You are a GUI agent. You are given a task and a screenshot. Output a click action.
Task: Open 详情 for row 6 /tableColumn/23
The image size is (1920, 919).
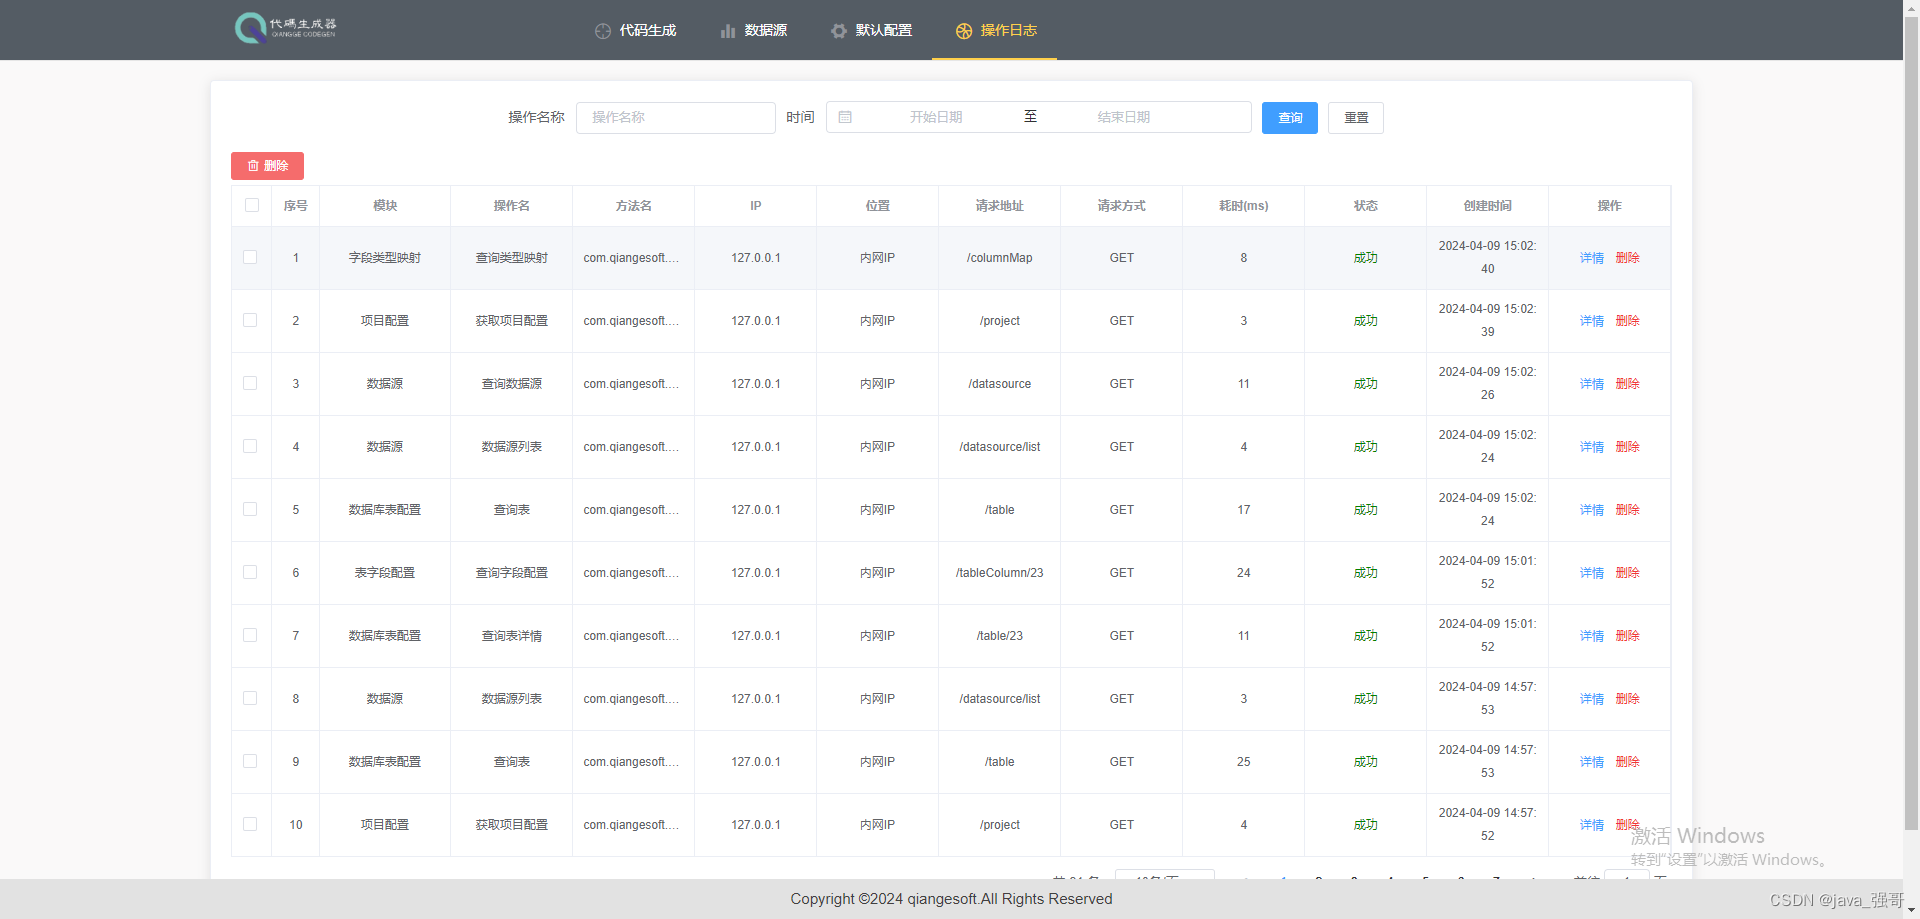1592,573
